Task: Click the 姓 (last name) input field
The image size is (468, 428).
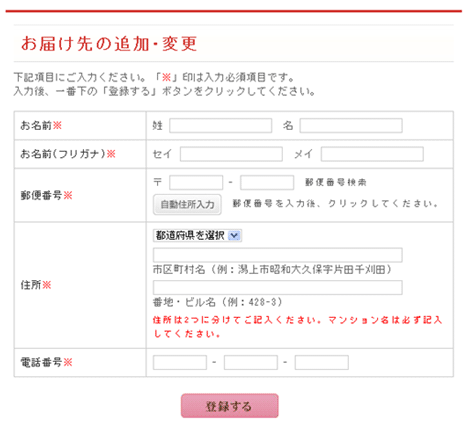Action: coord(221,126)
